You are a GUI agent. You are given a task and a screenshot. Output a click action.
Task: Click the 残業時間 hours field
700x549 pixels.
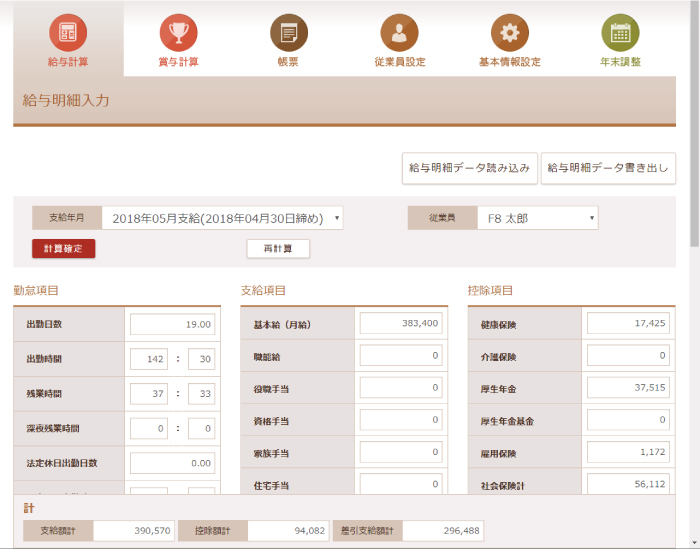tap(148, 394)
